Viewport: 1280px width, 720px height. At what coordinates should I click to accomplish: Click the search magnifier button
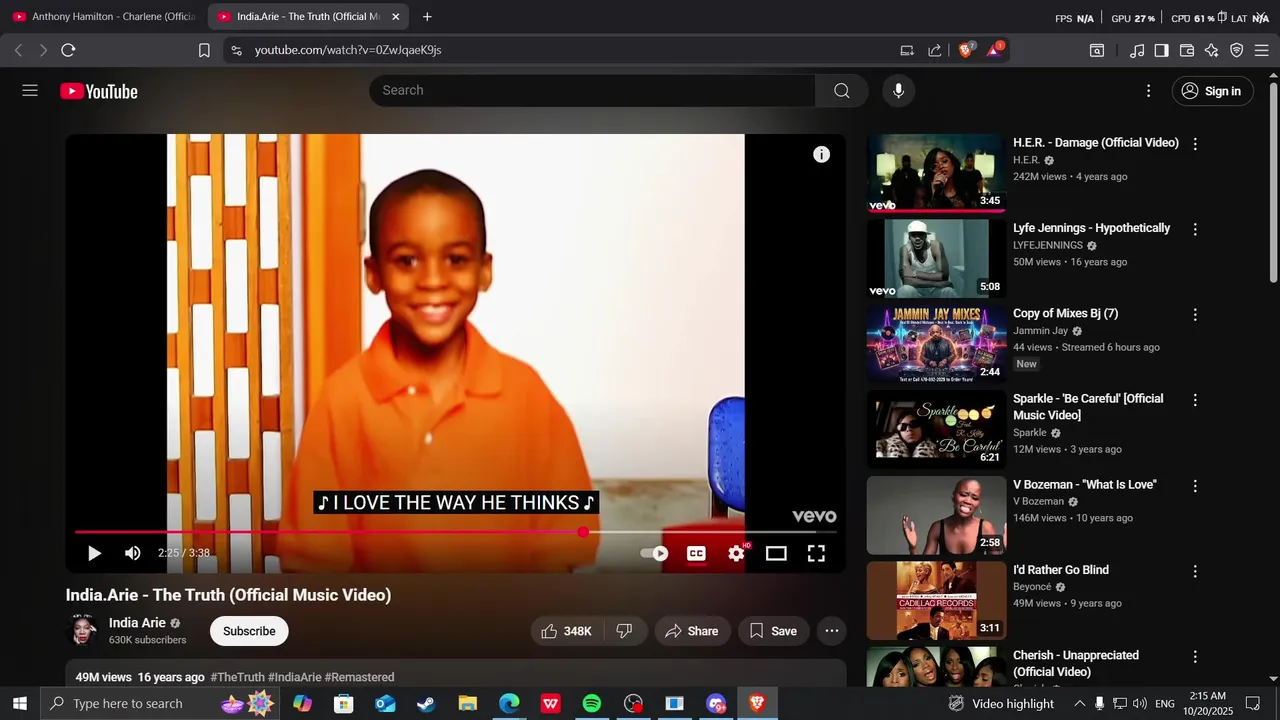[842, 91]
